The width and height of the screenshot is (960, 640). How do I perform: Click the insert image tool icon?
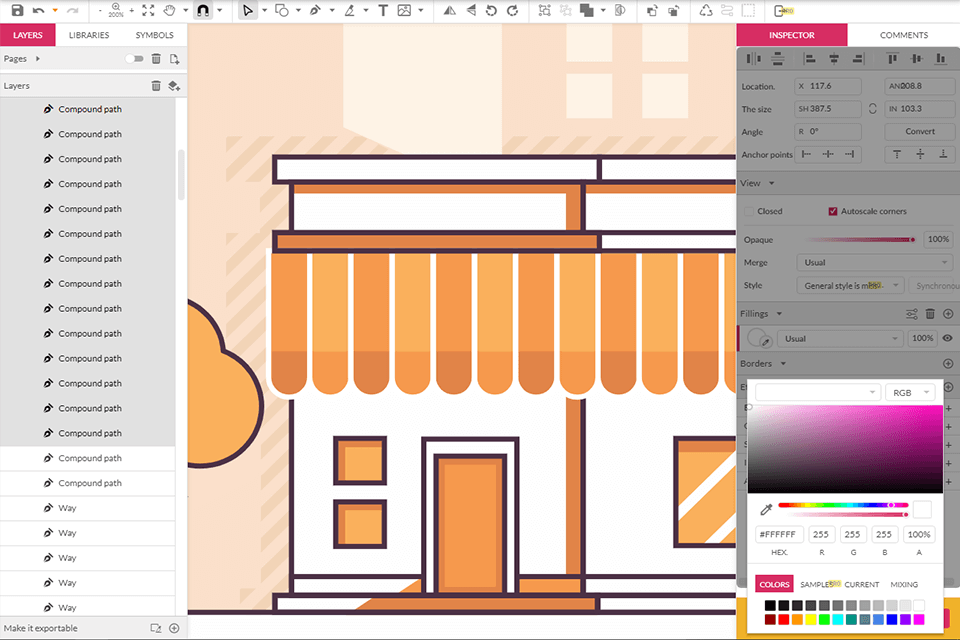404,11
